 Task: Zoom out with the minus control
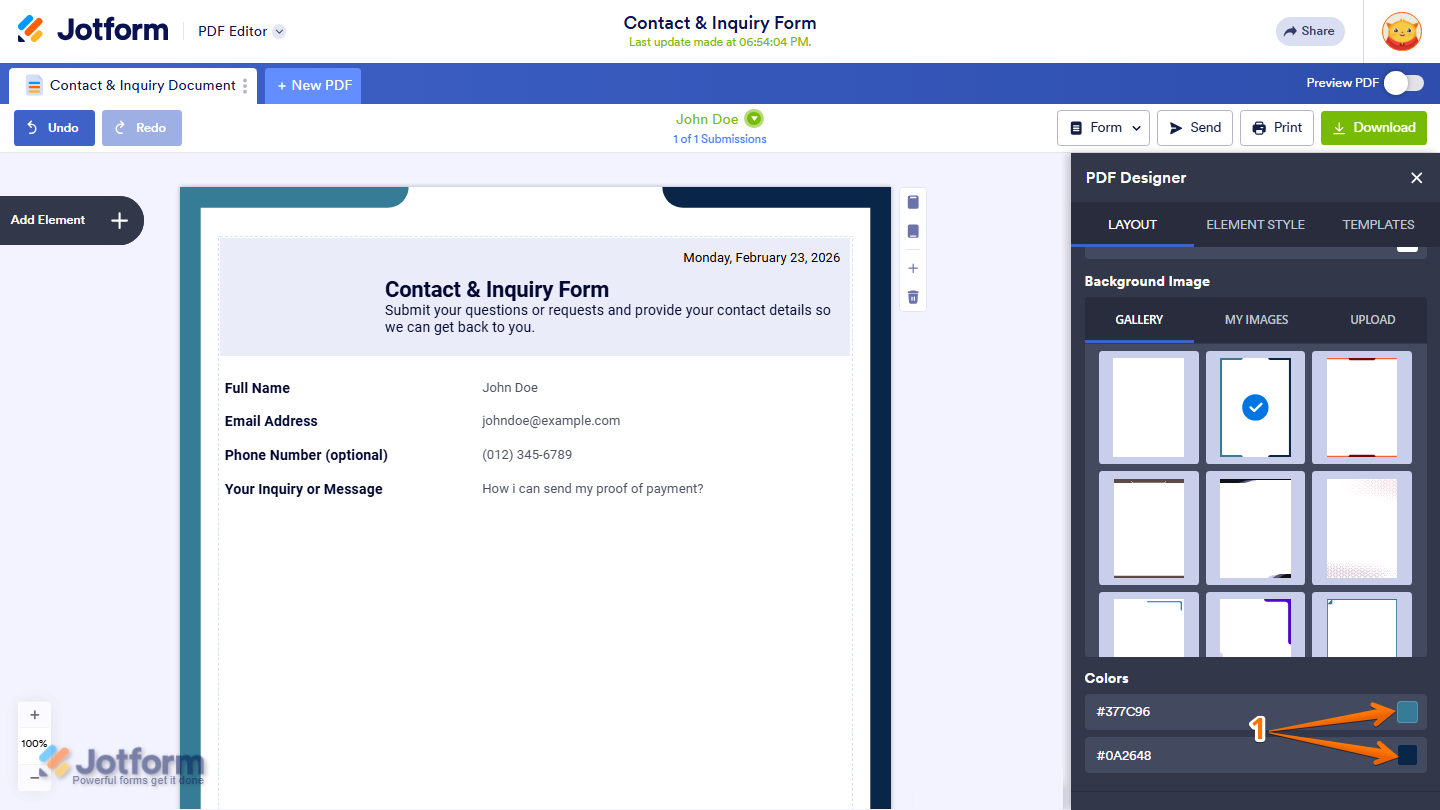point(34,775)
